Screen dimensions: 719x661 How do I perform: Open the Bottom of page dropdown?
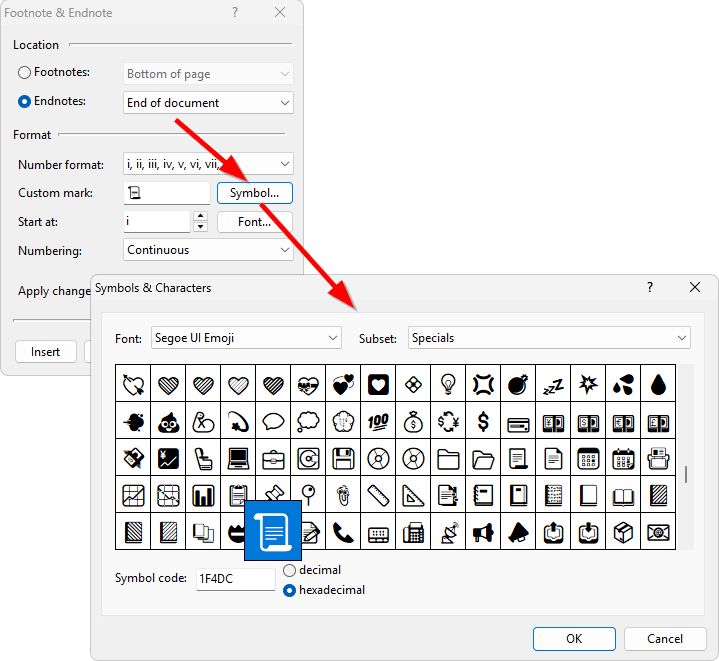click(208, 74)
